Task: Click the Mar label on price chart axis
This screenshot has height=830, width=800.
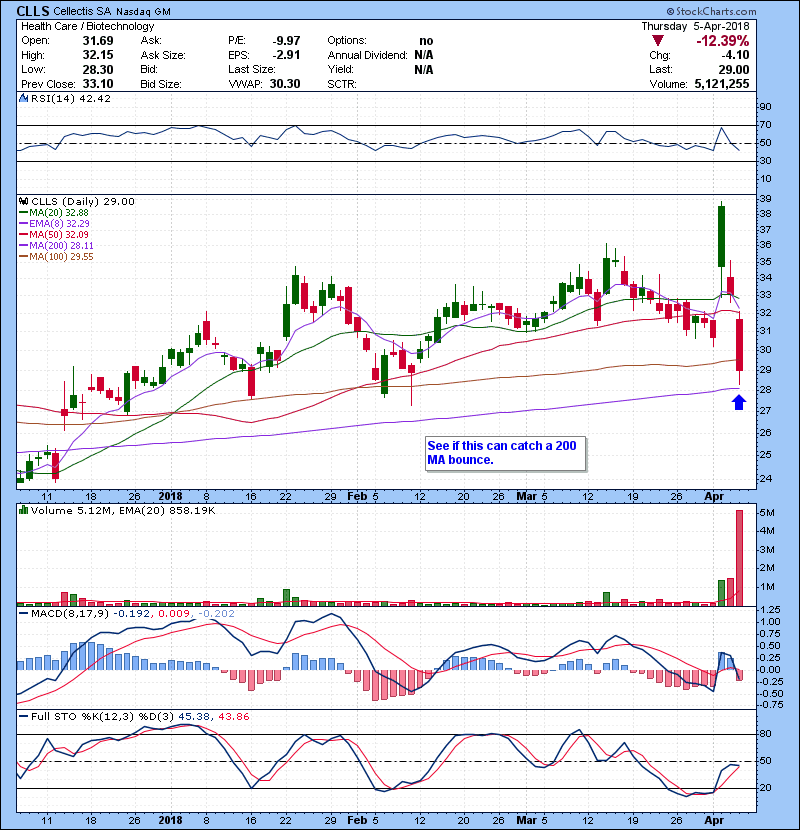Action: pyautogui.click(x=527, y=497)
